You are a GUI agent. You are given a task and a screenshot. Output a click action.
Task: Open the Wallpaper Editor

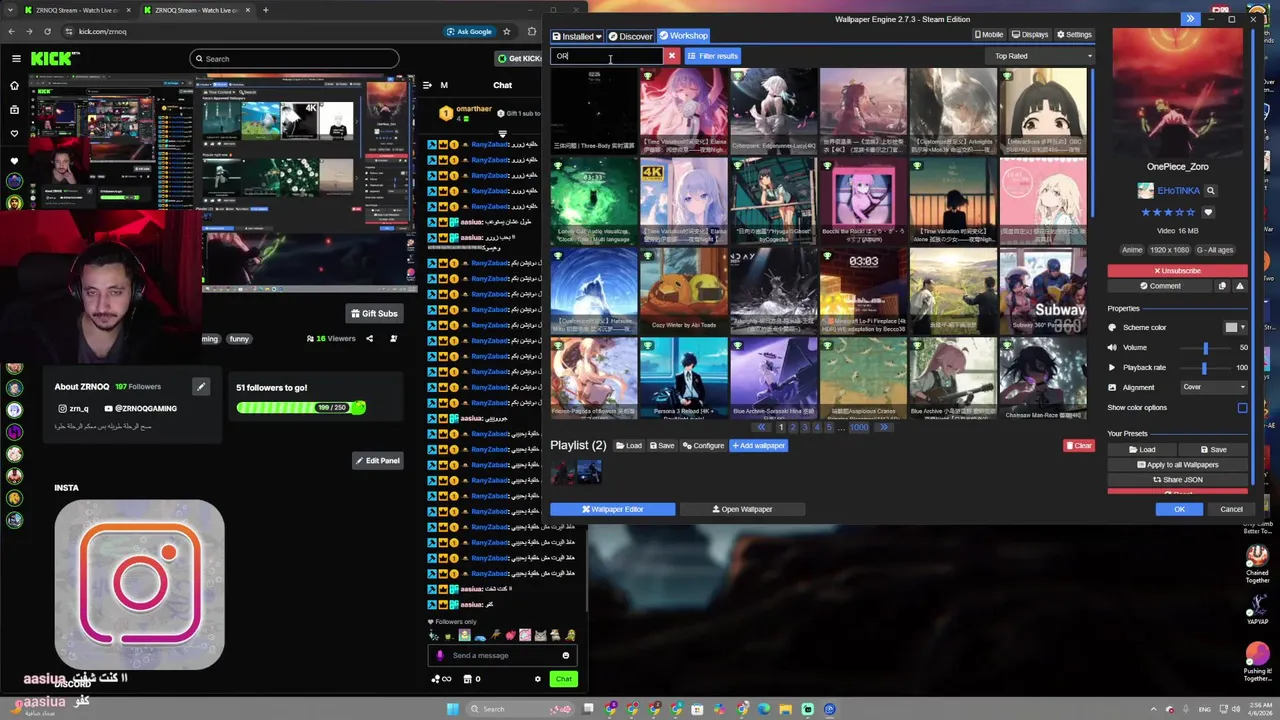tap(612, 509)
